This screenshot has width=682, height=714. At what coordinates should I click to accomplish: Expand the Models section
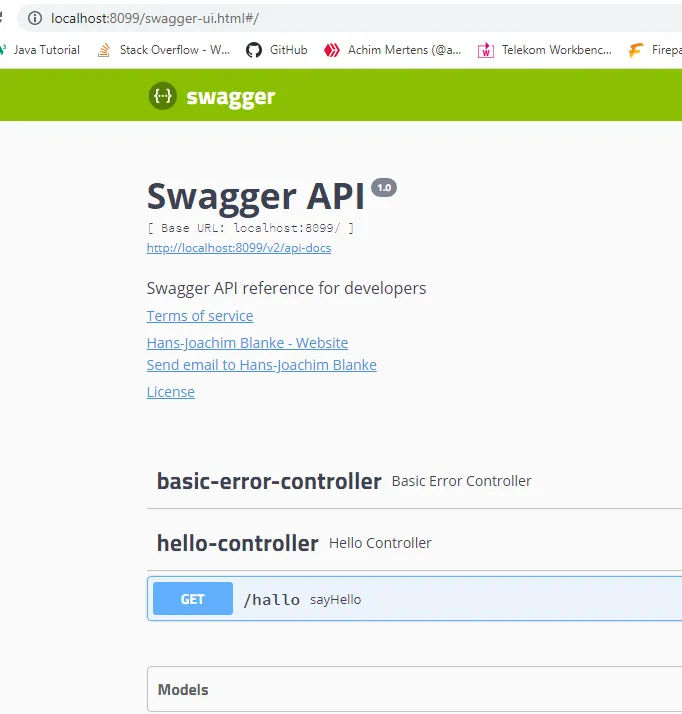pos(414,689)
